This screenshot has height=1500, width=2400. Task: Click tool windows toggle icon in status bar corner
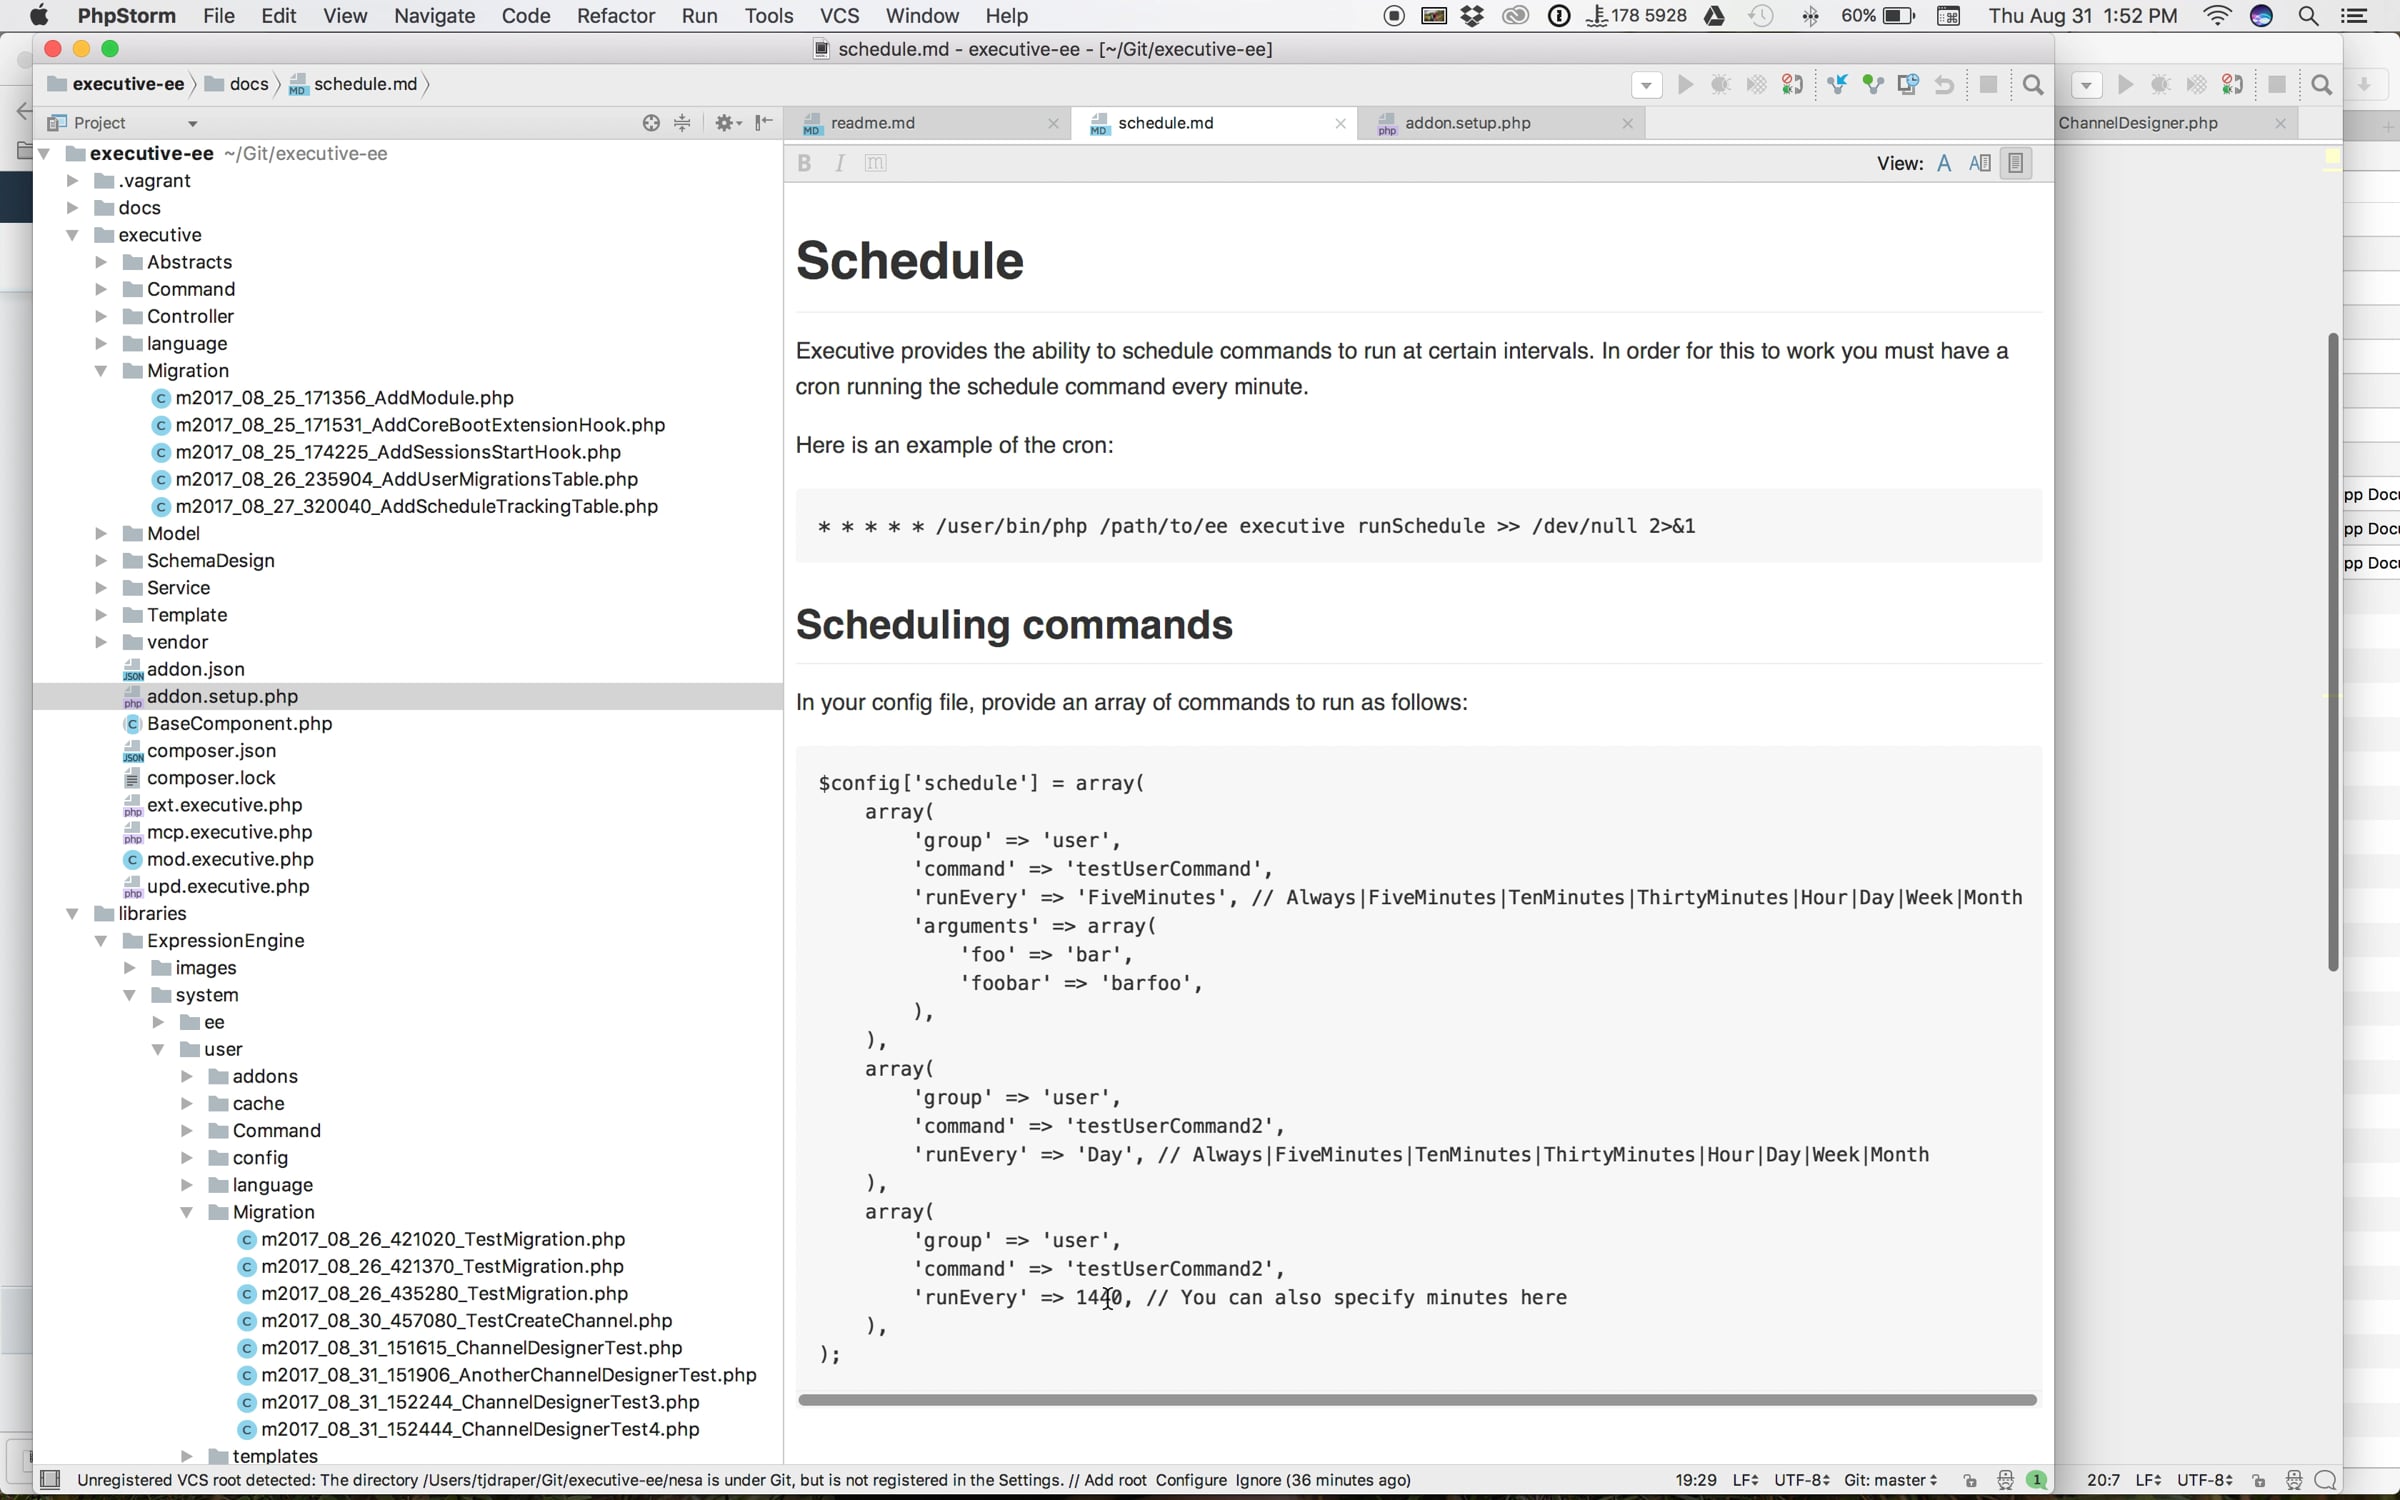point(50,1480)
